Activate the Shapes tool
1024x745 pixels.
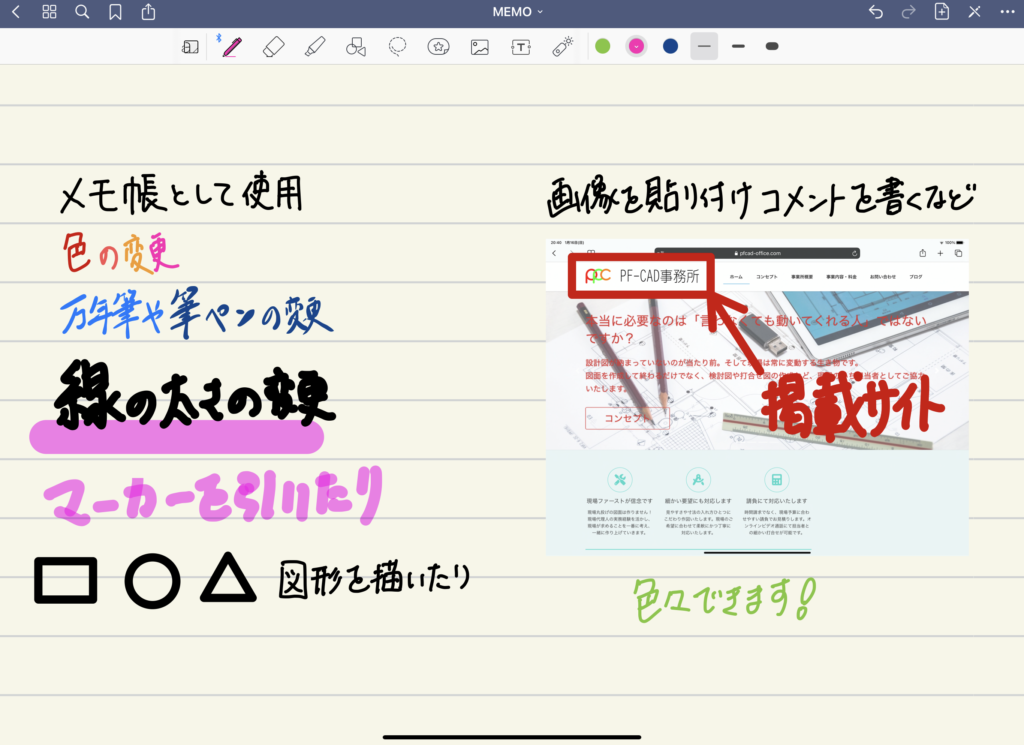[x=356, y=46]
